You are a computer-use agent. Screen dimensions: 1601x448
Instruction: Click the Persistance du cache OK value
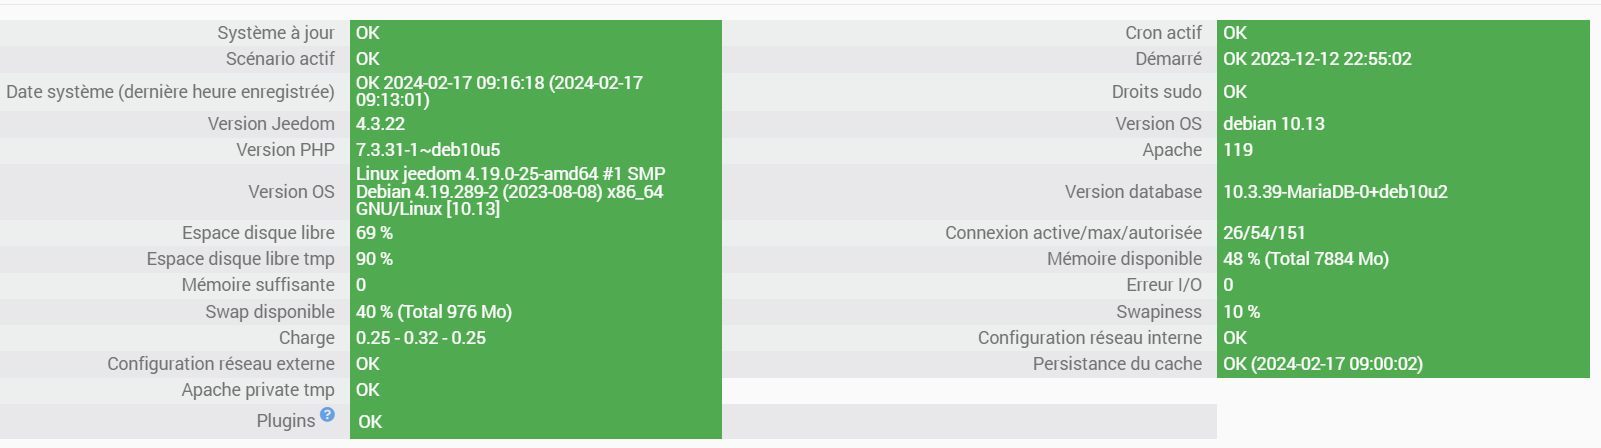point(1322,364)
